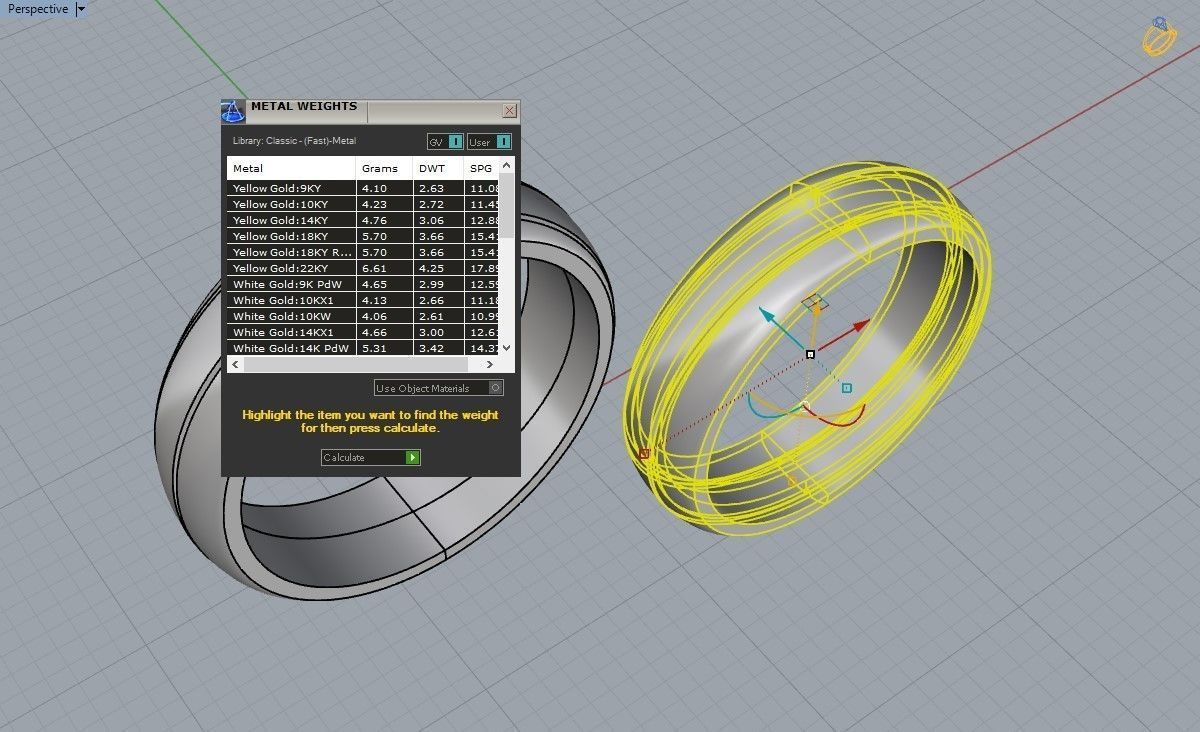Select the White Gold:10KX1 row

363,300
